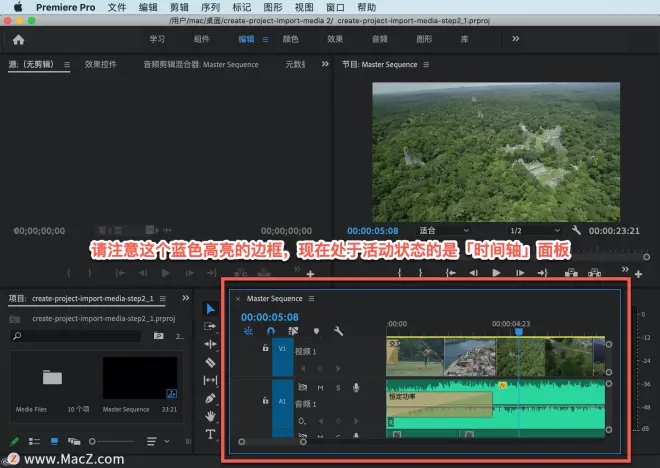Switch Project panel to list view
Screen dimensions: 660x468
(34, 441)
